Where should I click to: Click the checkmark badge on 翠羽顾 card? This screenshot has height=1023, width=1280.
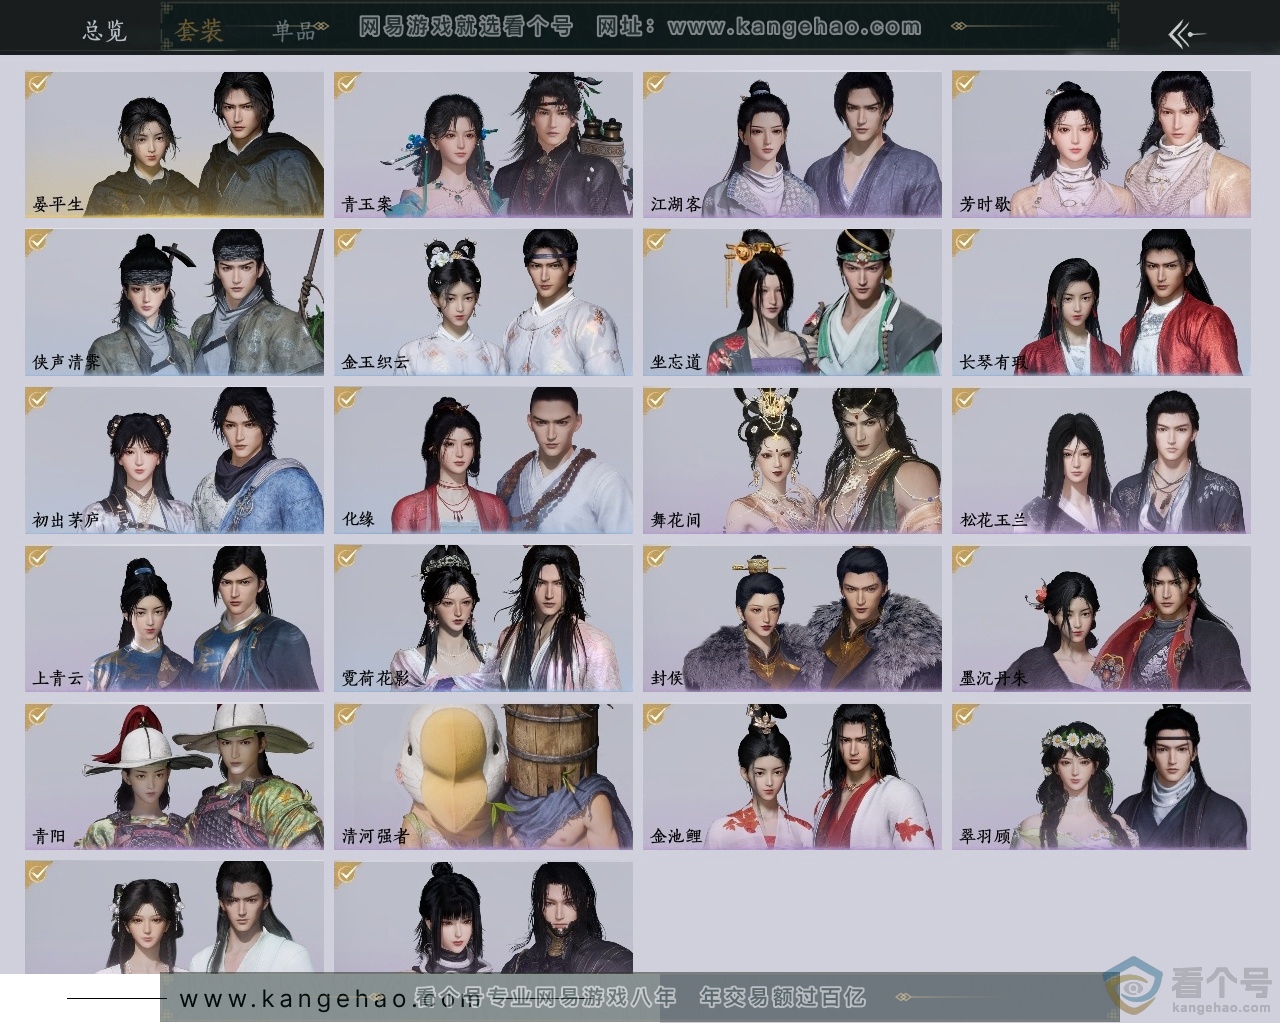coord(966,715)
